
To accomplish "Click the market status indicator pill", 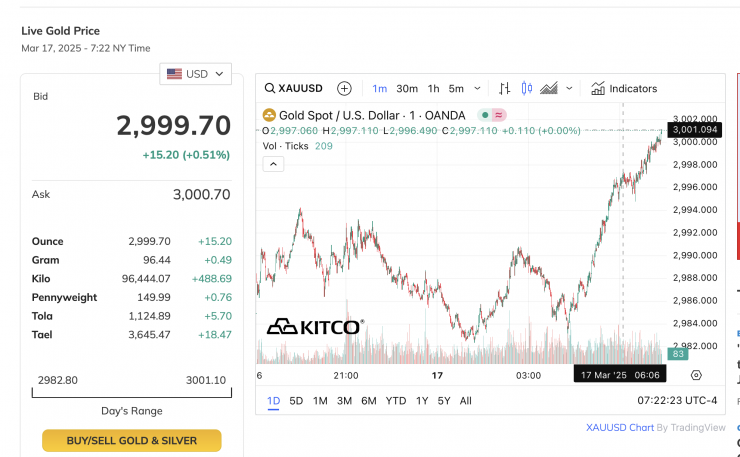I will [492, 115].
